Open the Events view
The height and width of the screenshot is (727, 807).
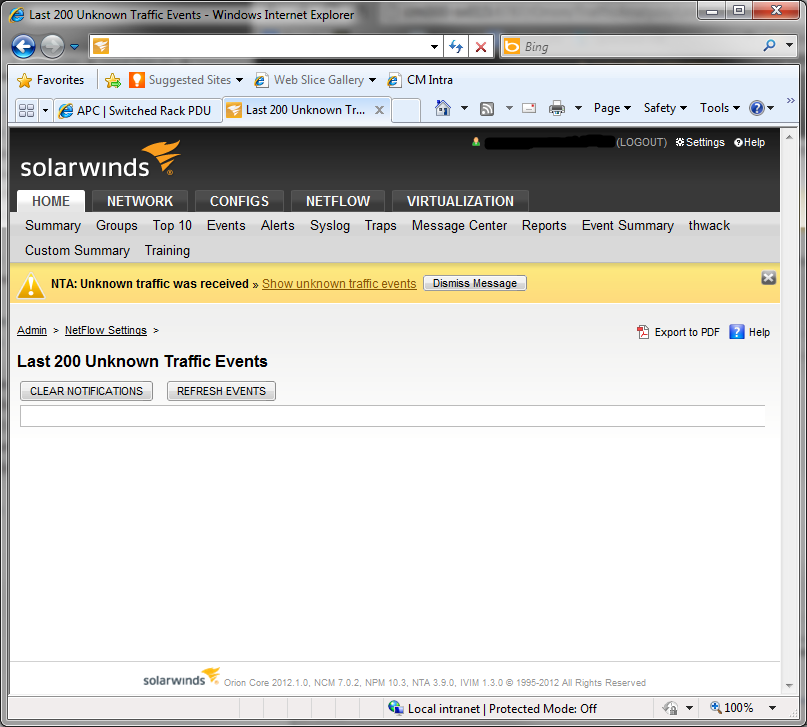coord(226,226)
